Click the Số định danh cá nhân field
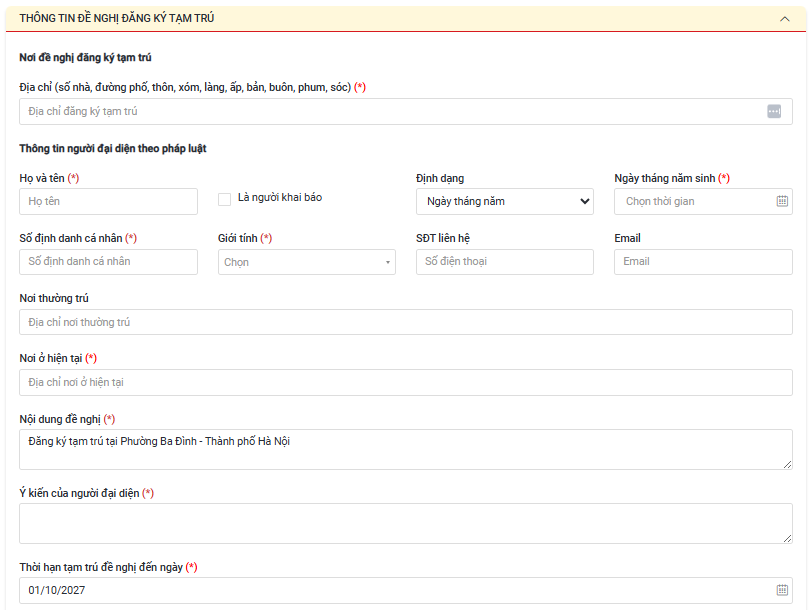Image resolution: width=809 pixels, height=610 pixels. (x=108, y=261)
